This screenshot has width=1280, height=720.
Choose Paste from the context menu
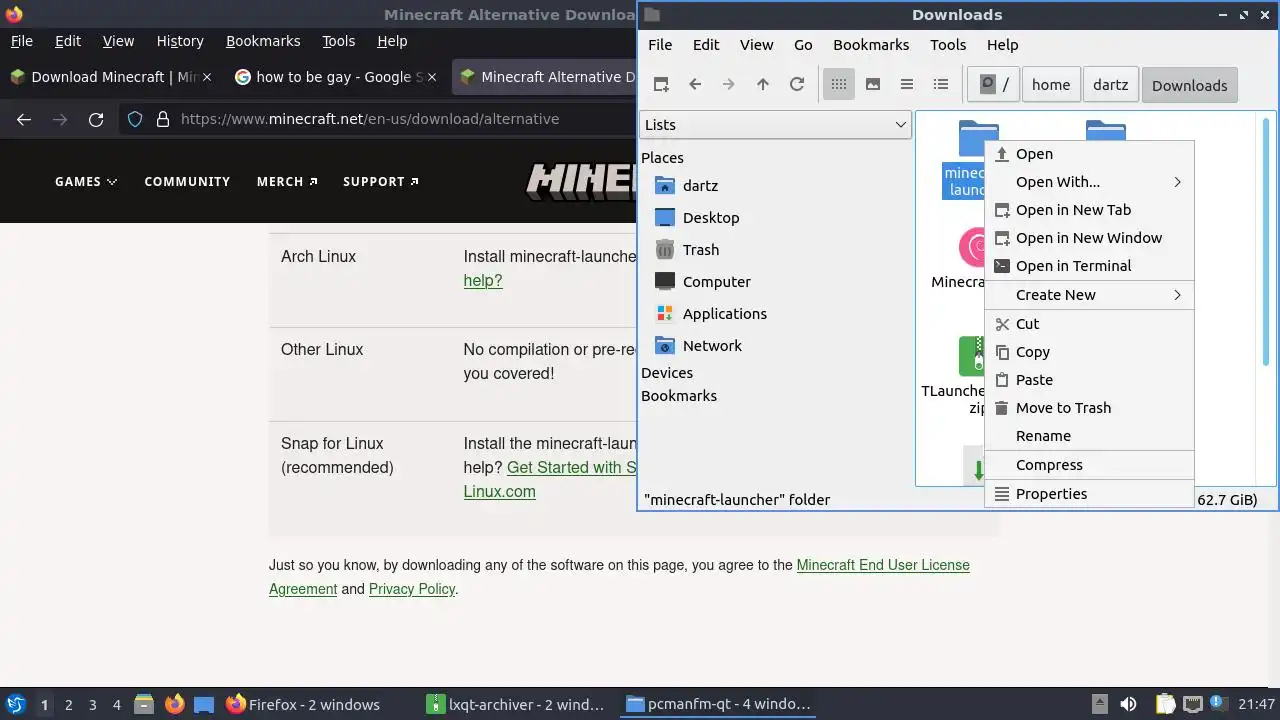click(1089, 380)
